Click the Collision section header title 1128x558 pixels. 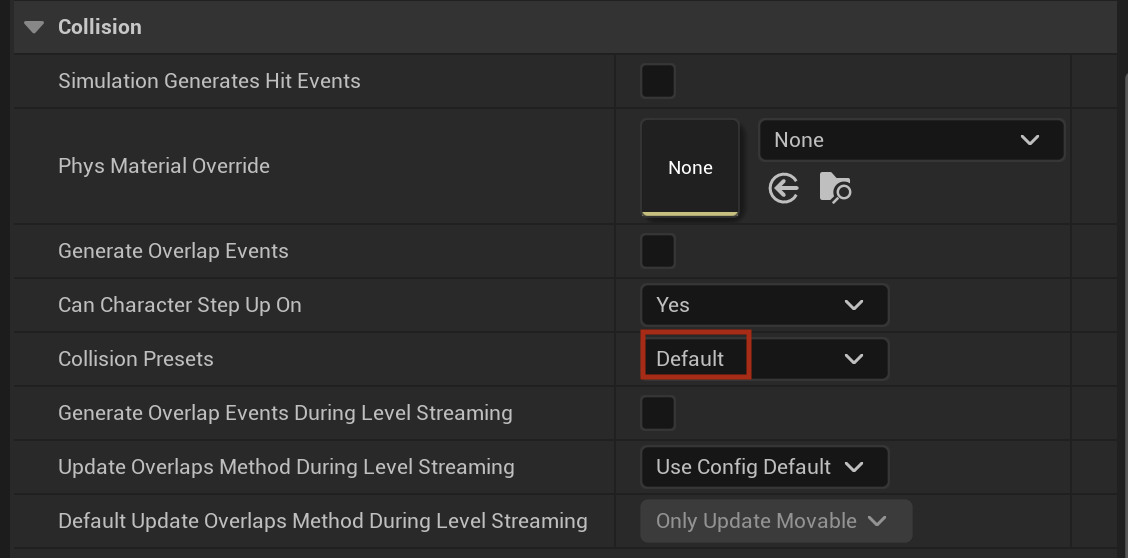point(99,27)
